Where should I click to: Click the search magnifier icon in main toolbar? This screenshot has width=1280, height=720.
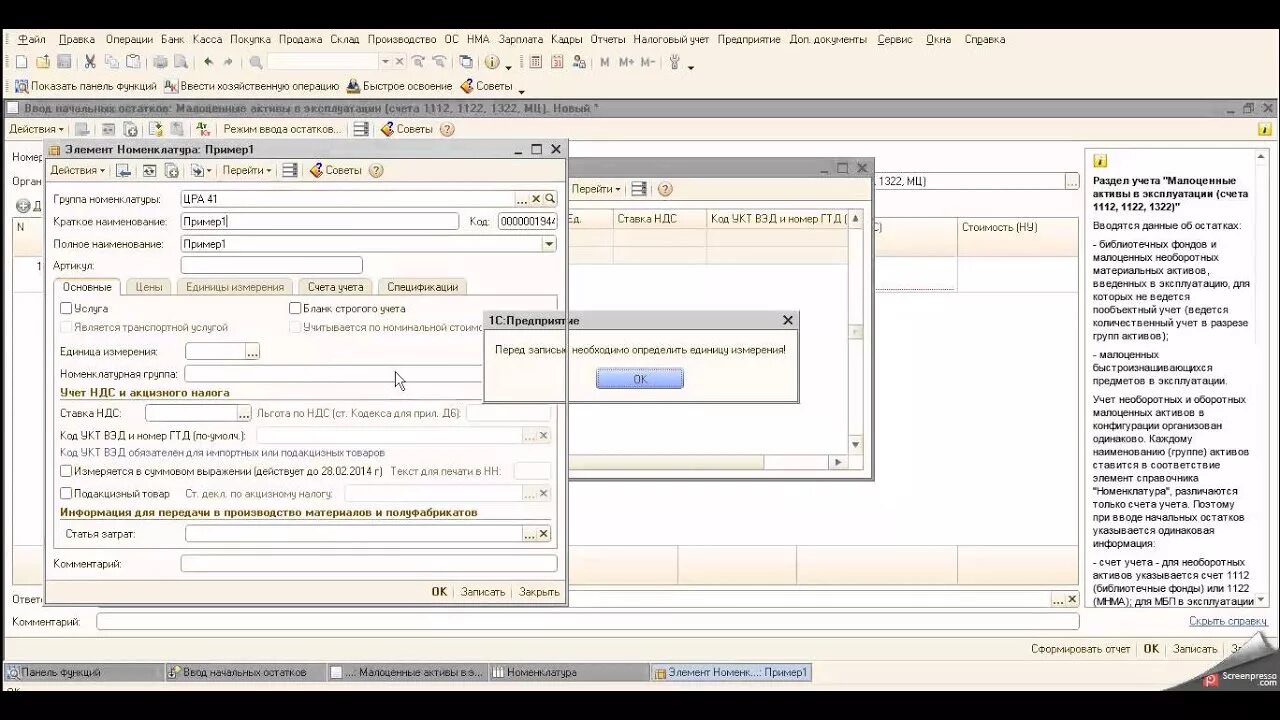click(x=256, y=62)
